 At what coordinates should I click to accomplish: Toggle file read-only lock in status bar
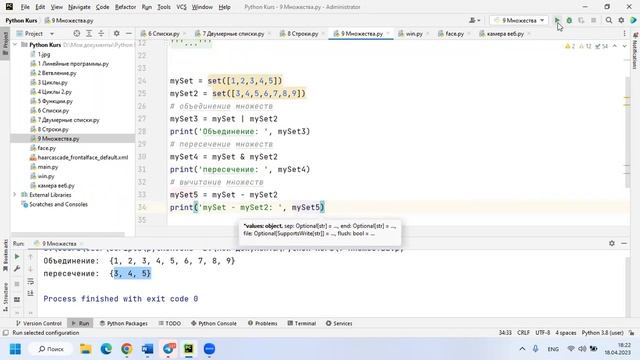point(631,333)
